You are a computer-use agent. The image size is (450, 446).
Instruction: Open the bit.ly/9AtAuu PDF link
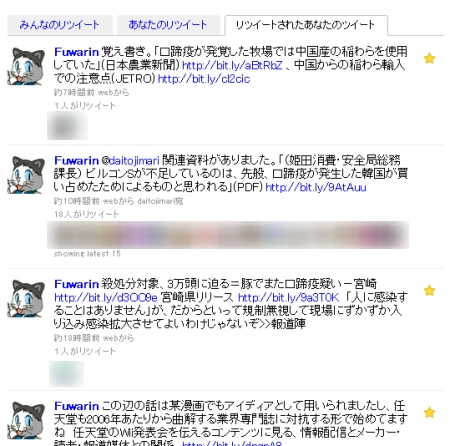[316, 187]
